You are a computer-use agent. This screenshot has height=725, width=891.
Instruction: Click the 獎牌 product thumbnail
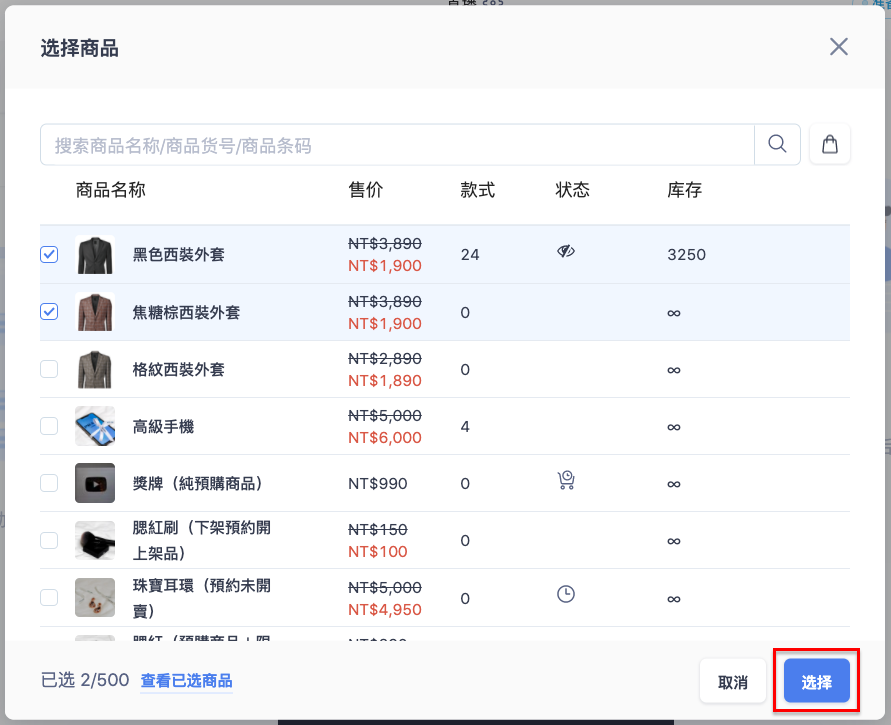click(95, 483)
